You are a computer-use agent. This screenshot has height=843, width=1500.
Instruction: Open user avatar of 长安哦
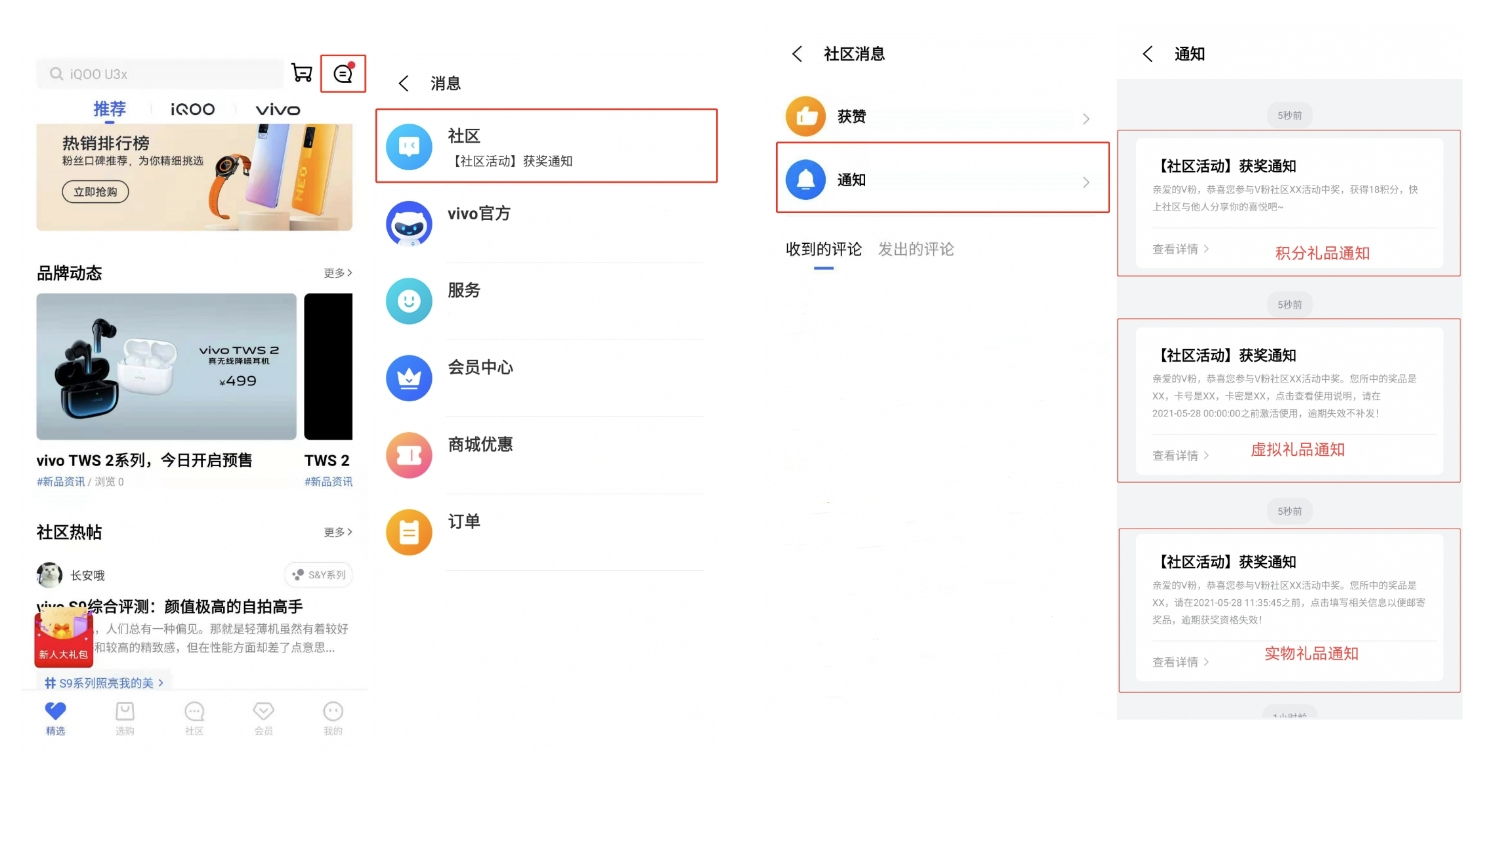click(x=49, y=574)
